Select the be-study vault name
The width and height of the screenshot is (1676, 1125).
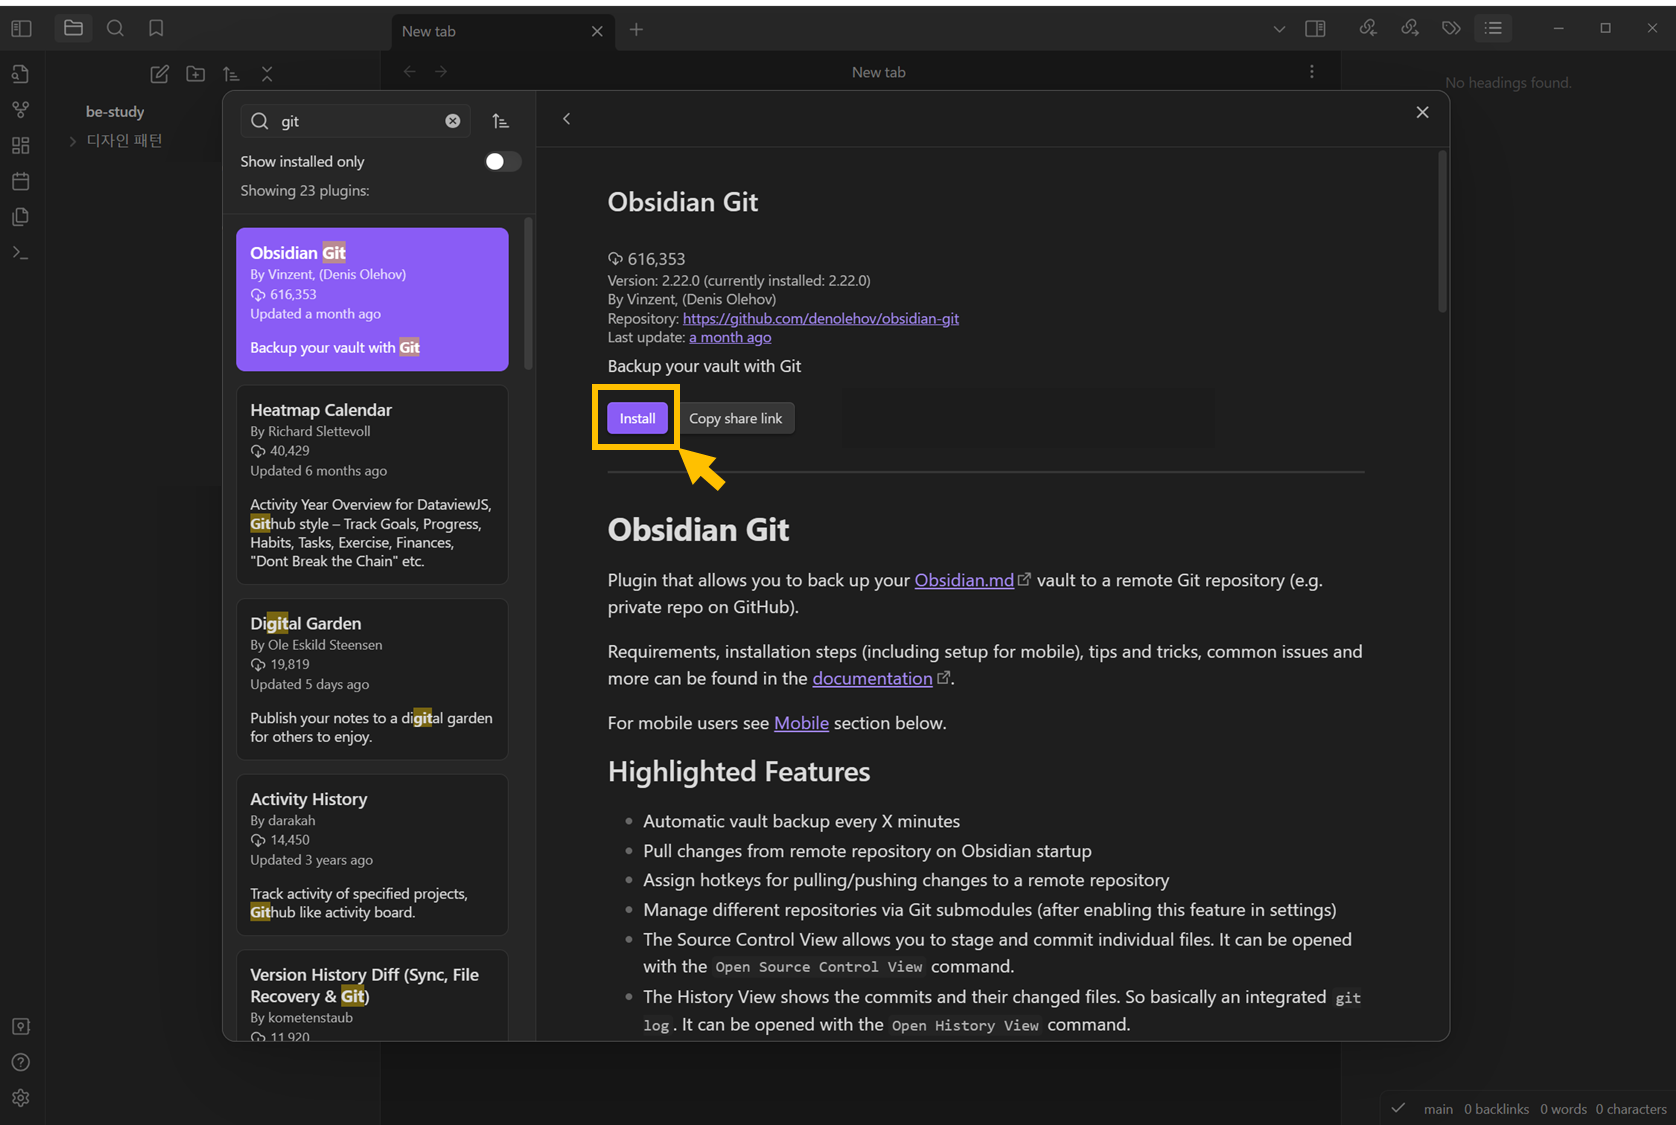pyautogui.click(x=115, y=112)
